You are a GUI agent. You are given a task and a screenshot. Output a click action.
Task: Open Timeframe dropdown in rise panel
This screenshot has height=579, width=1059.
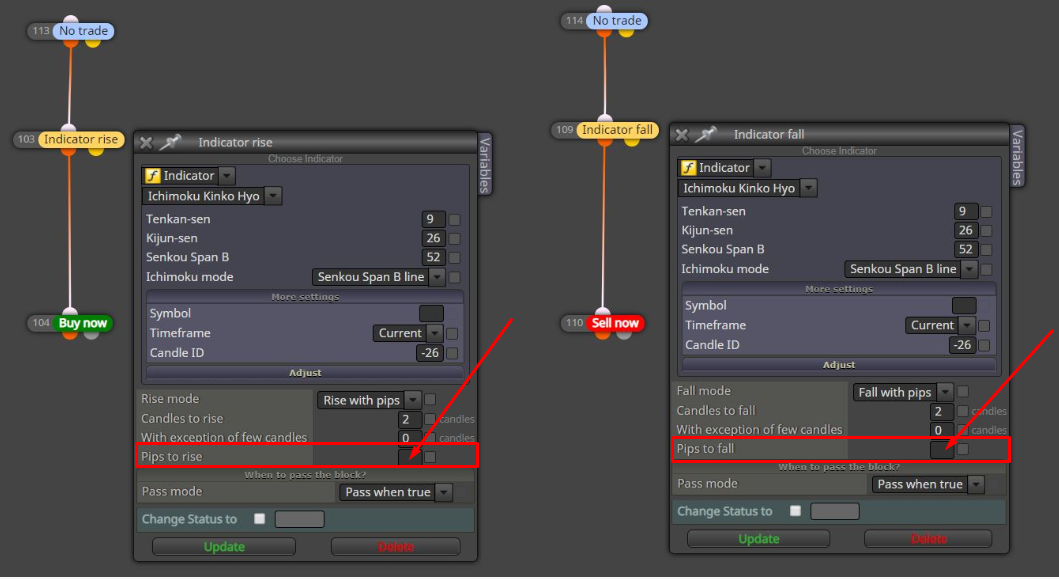coord(435,333)
